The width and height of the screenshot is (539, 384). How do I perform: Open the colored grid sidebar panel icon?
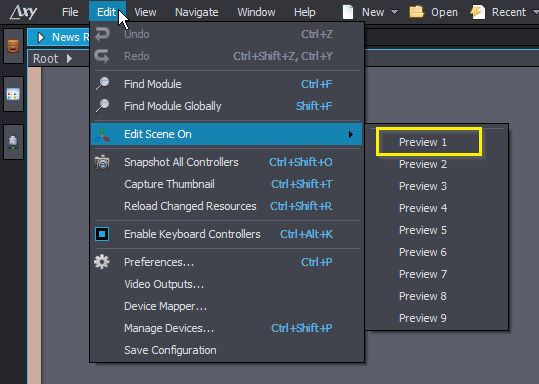coord(13,94)
